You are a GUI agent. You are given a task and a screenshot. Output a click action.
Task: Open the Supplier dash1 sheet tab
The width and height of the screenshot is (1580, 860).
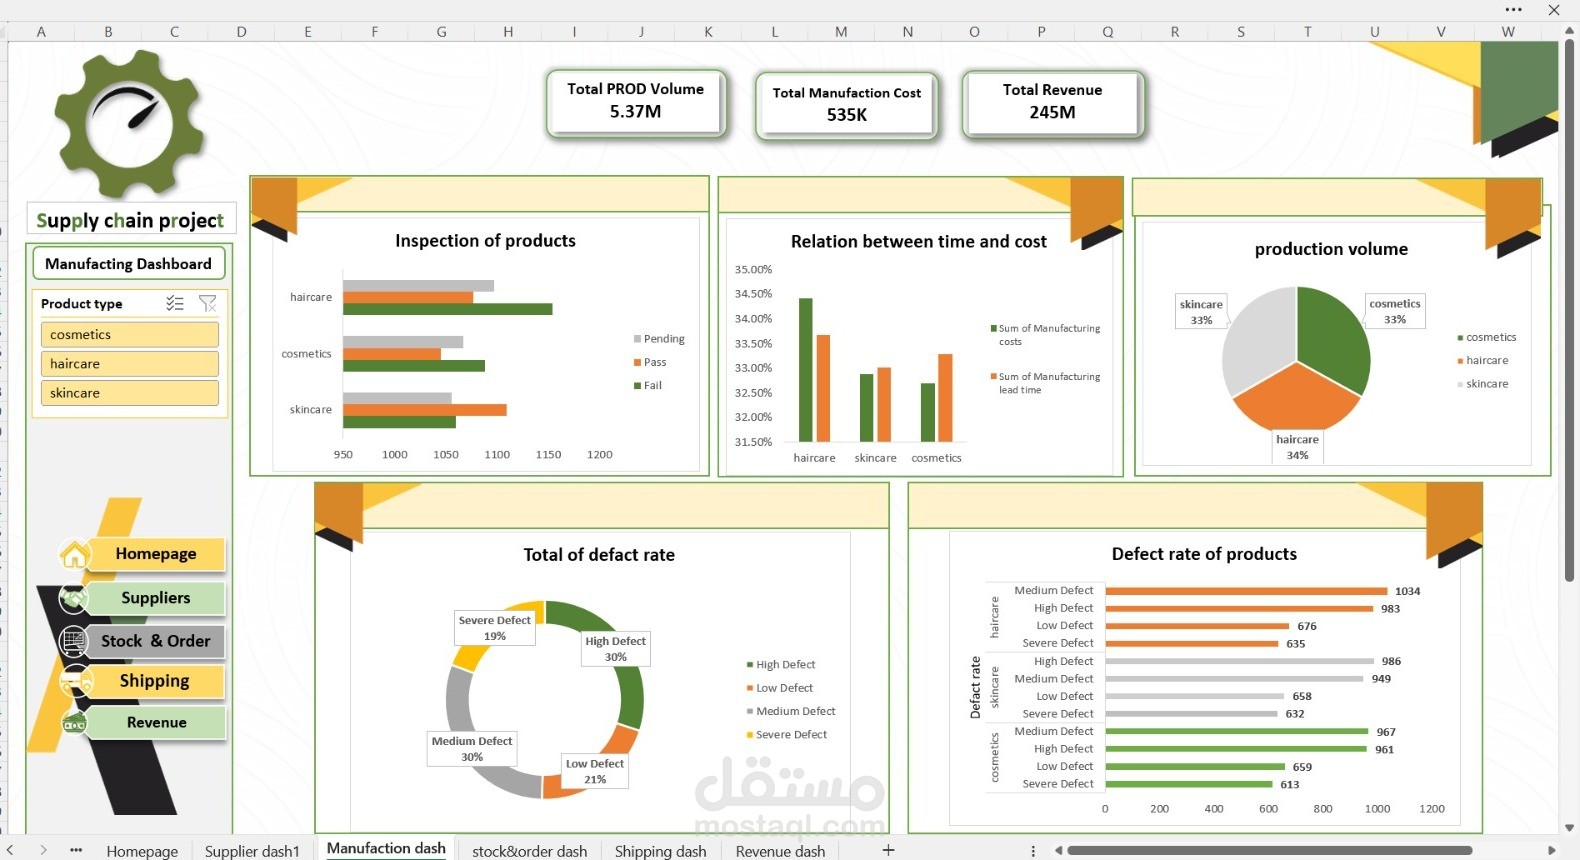252,851
